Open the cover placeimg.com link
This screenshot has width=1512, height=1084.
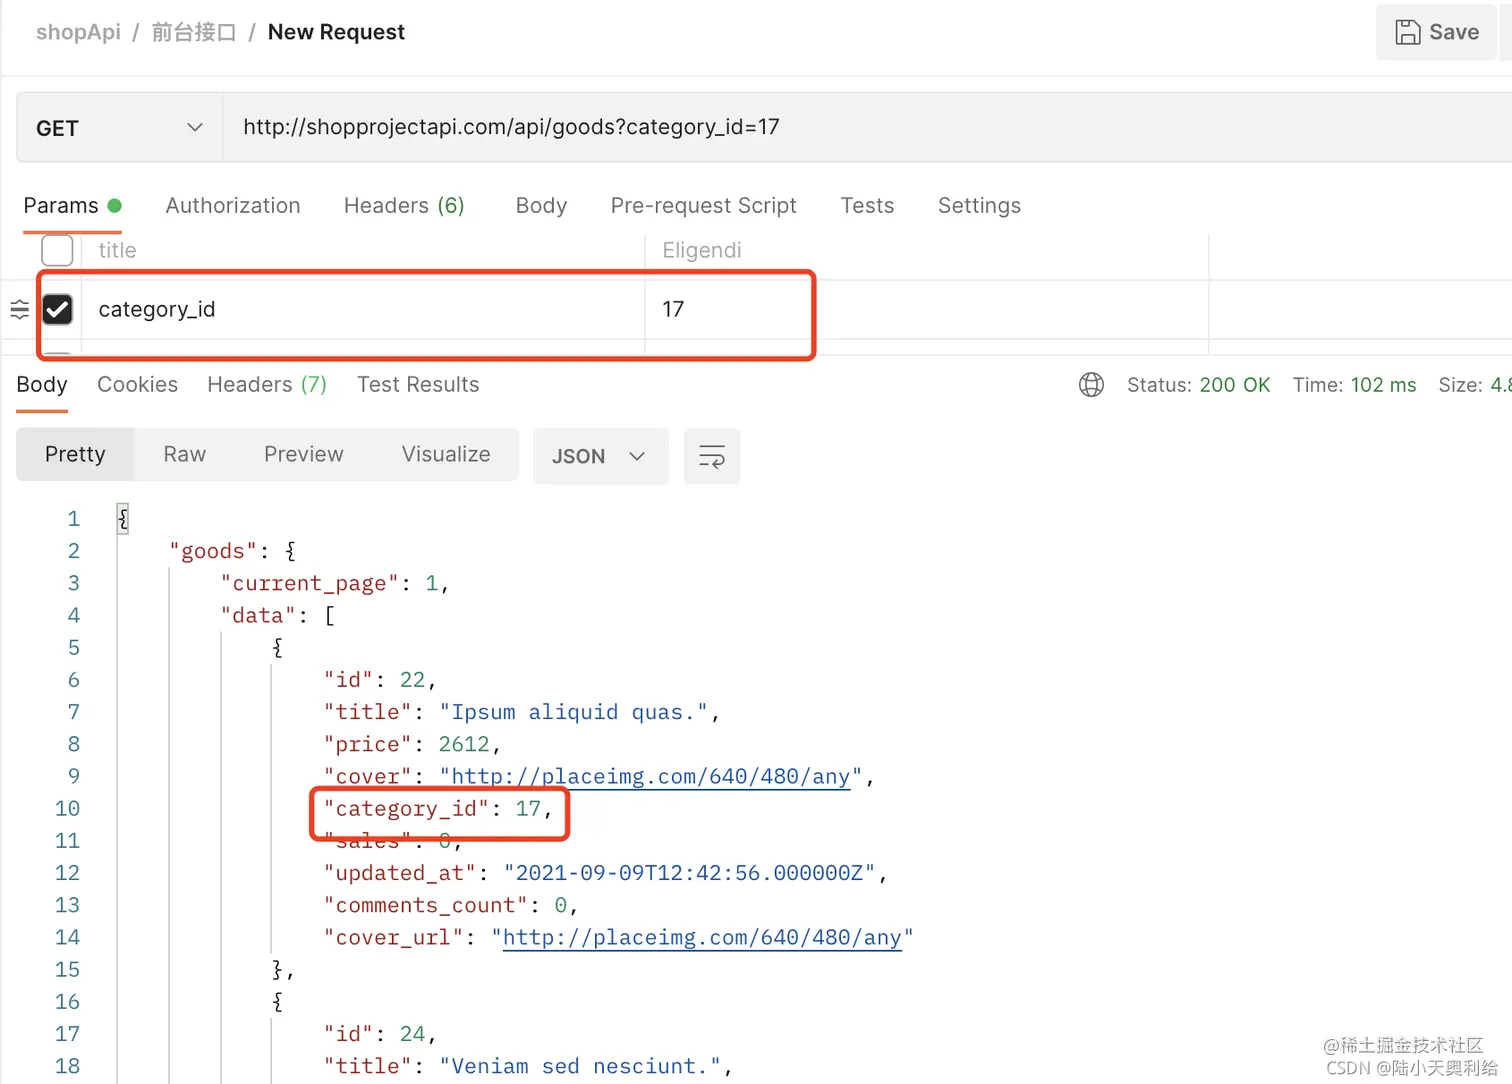click(x=650, y=777)
